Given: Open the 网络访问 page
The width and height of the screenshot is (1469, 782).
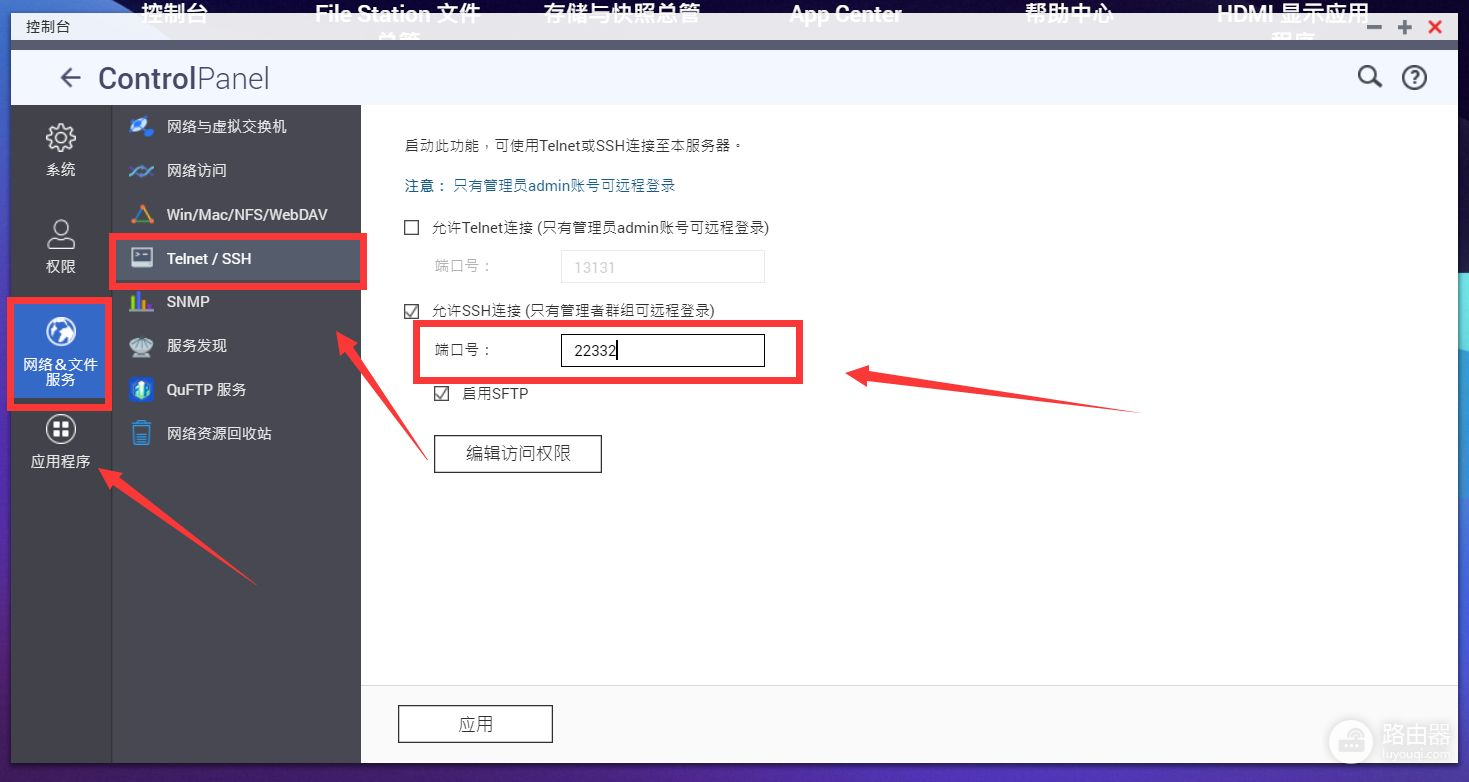Looking at the screenshot, I should (x=236, y=171).
